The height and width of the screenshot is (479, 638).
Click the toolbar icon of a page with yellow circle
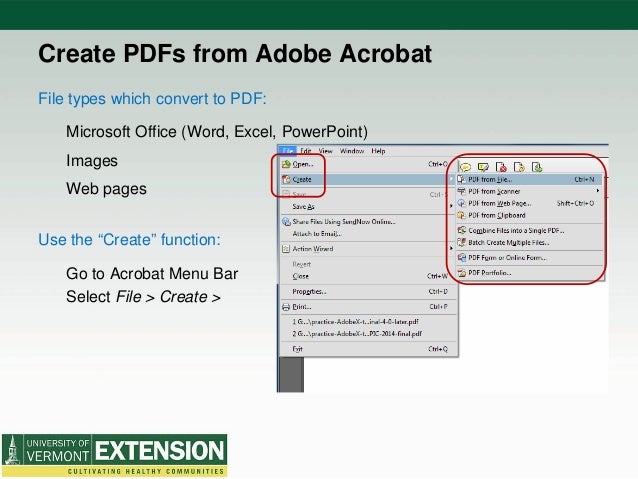[x=519, y=167]
